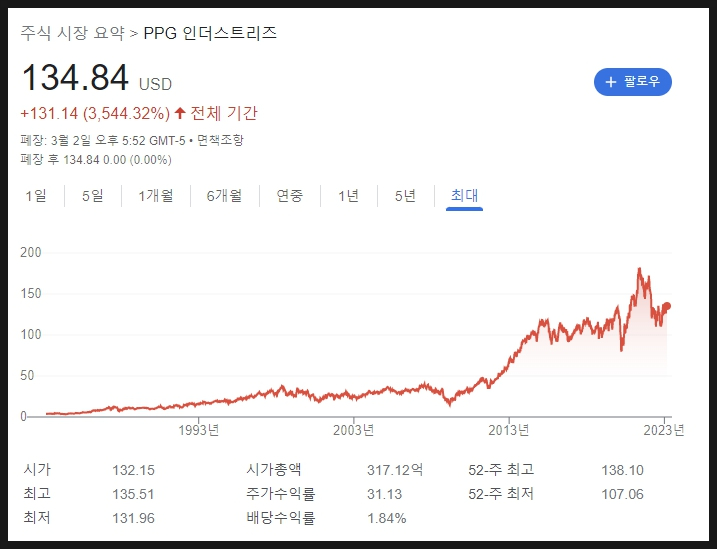Click the 최저 value 131.96
The width and height of the screenshot is (717, 549).
pyautogui.click(x=134, y=518)
